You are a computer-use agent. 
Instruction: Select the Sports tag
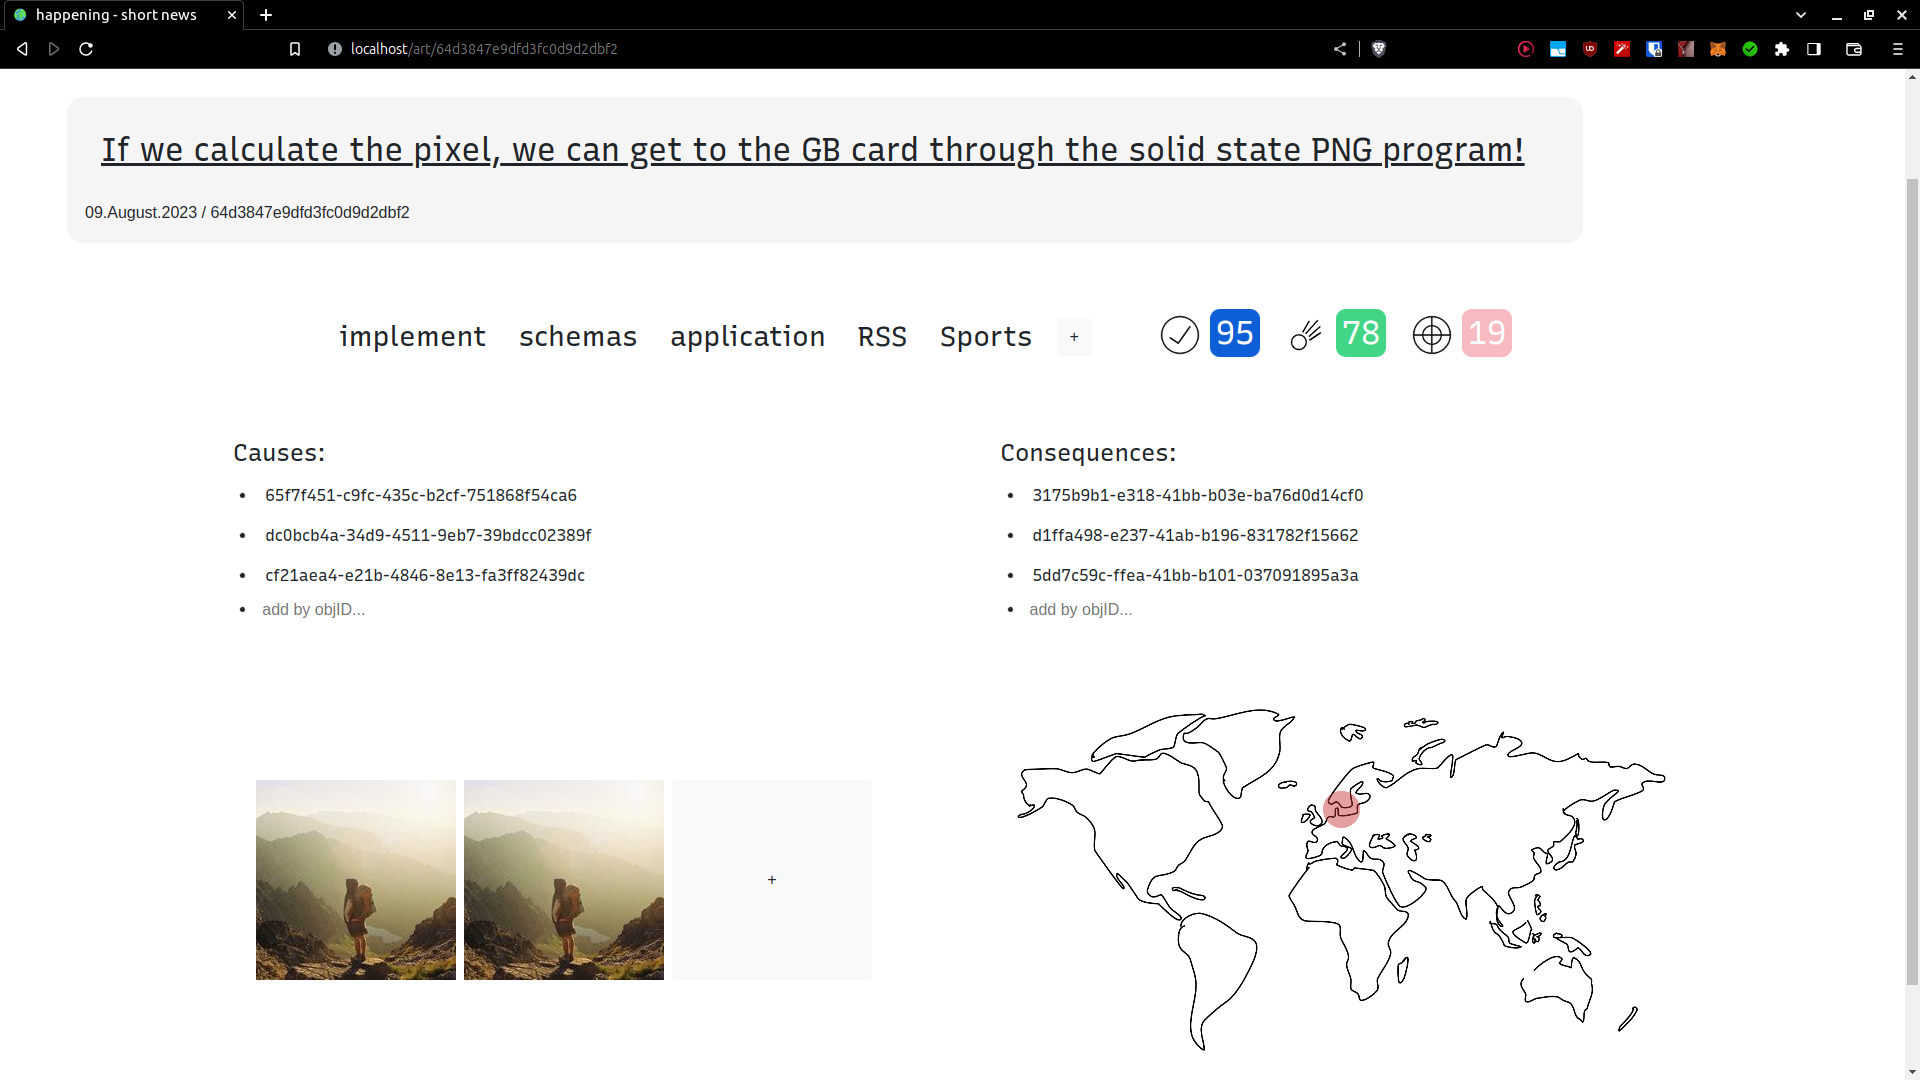pyautogui.click(x=985, y=337)
